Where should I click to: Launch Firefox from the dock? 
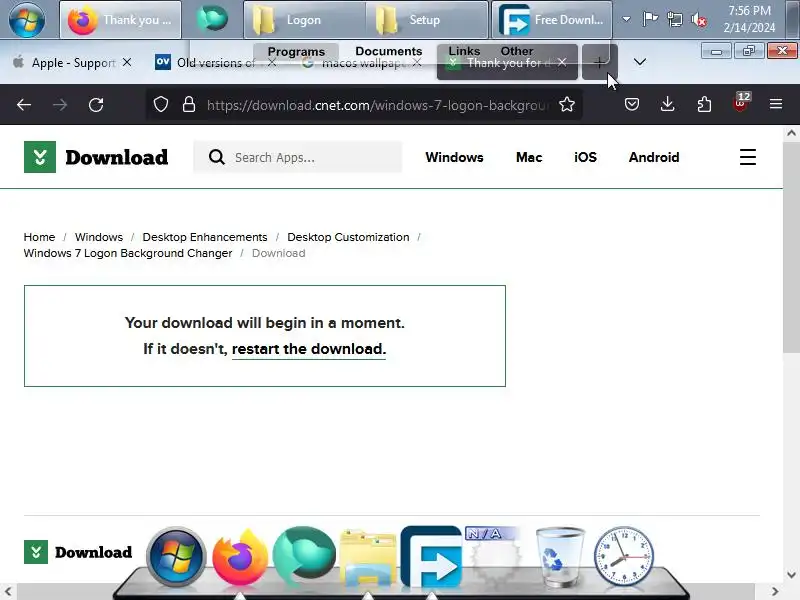coord(240,557)
